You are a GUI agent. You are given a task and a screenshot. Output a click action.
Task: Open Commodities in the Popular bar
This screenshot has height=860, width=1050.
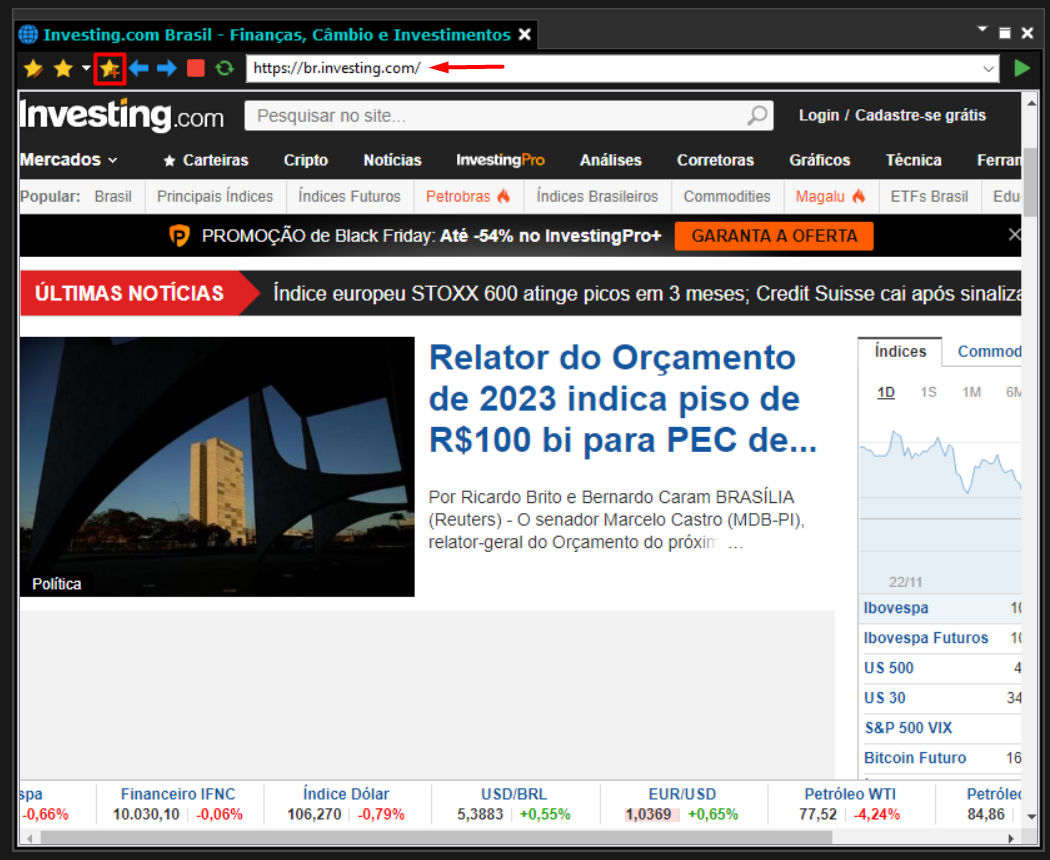point(727,196)
